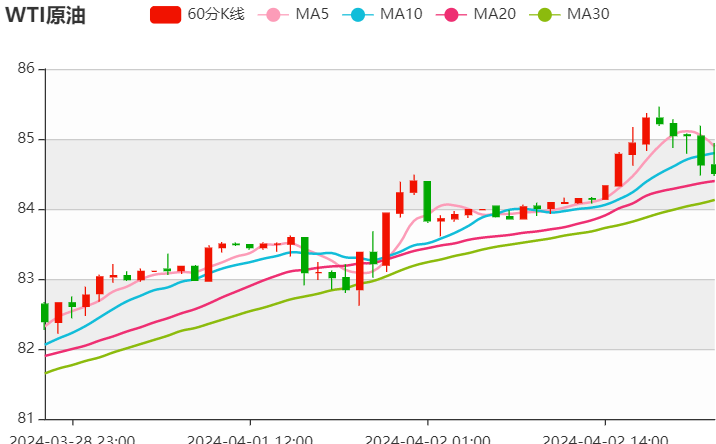The height and width of the screenshot is (444, 716).
Task: Toggle the MA30 legend entry
Action: coord(569,14)
